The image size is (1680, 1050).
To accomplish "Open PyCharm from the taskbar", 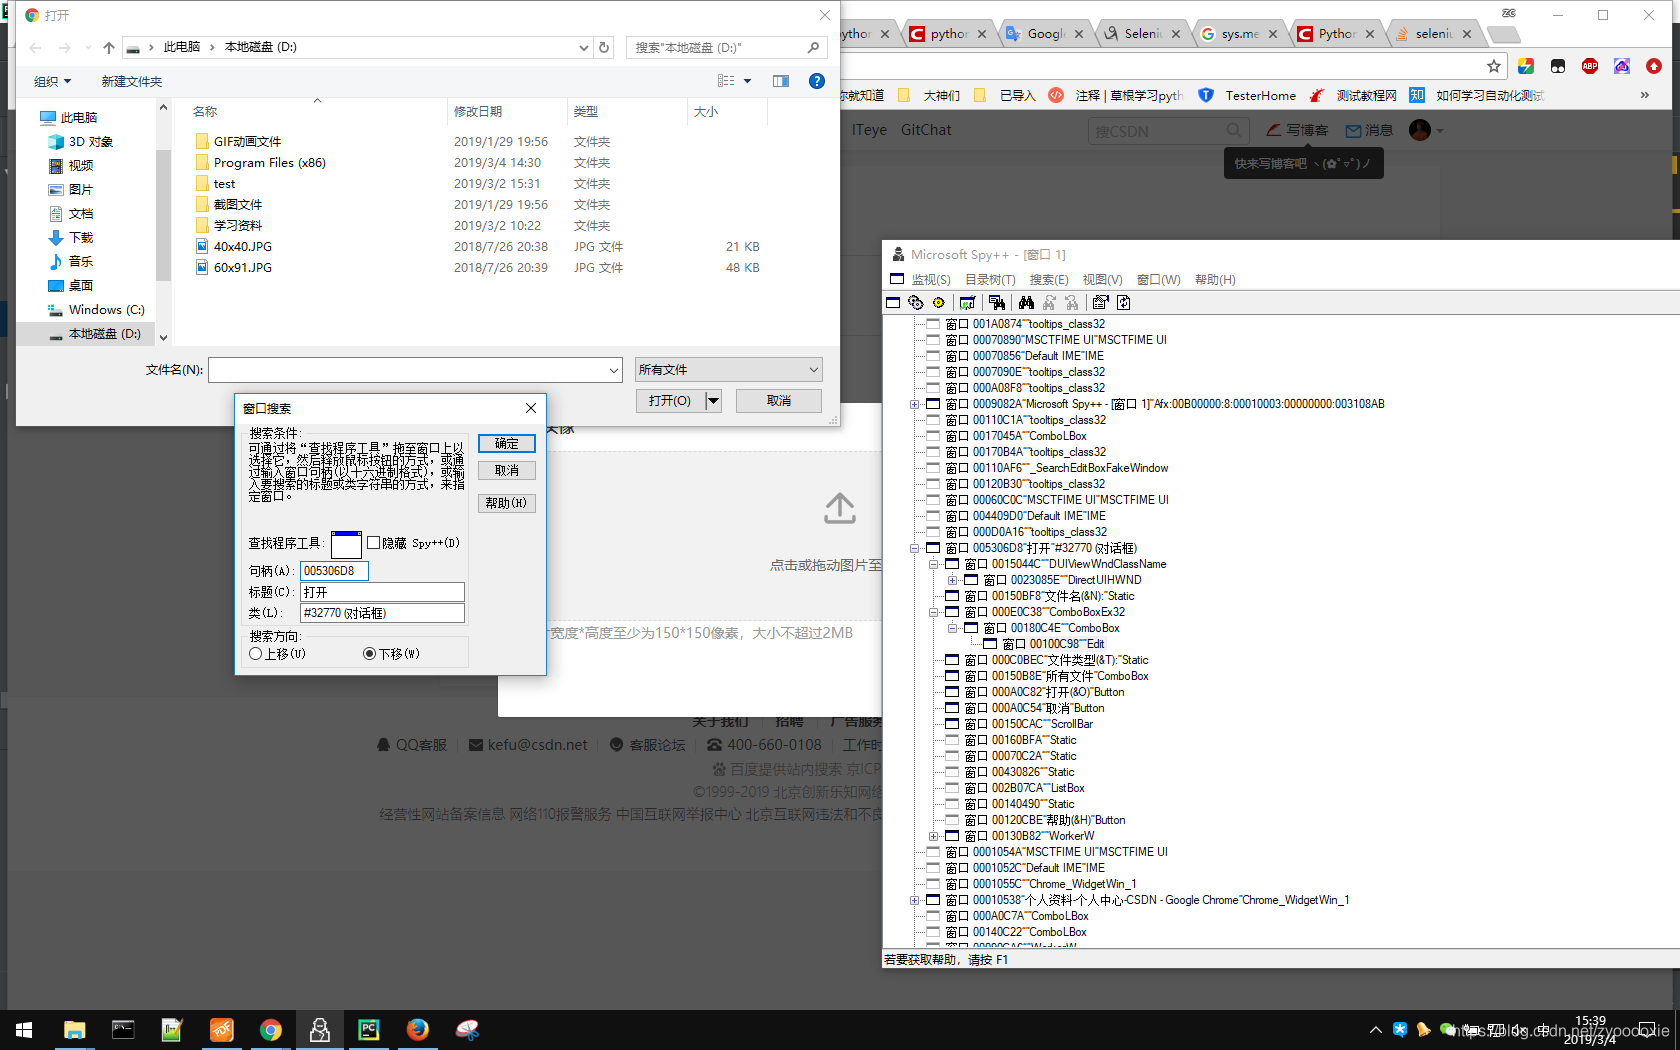I will click(x=369, y=1029).
